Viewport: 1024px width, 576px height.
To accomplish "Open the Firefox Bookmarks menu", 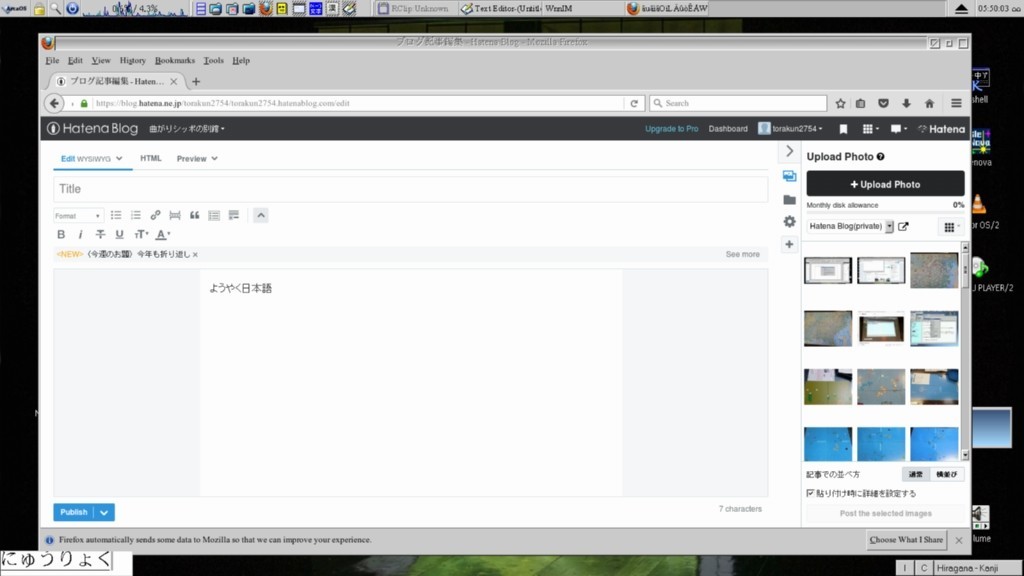I will 174,61.
